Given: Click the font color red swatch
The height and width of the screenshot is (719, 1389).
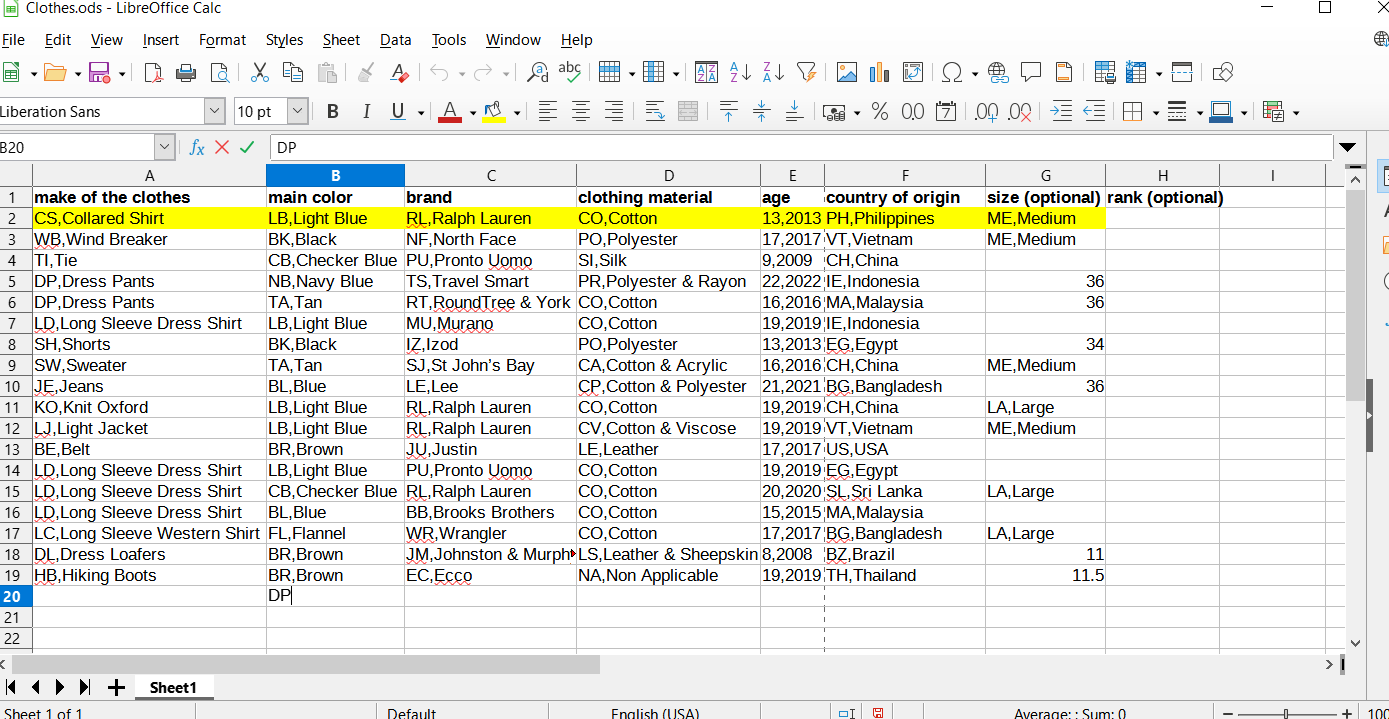Looking at the screenshot, I should click(450, 112).
